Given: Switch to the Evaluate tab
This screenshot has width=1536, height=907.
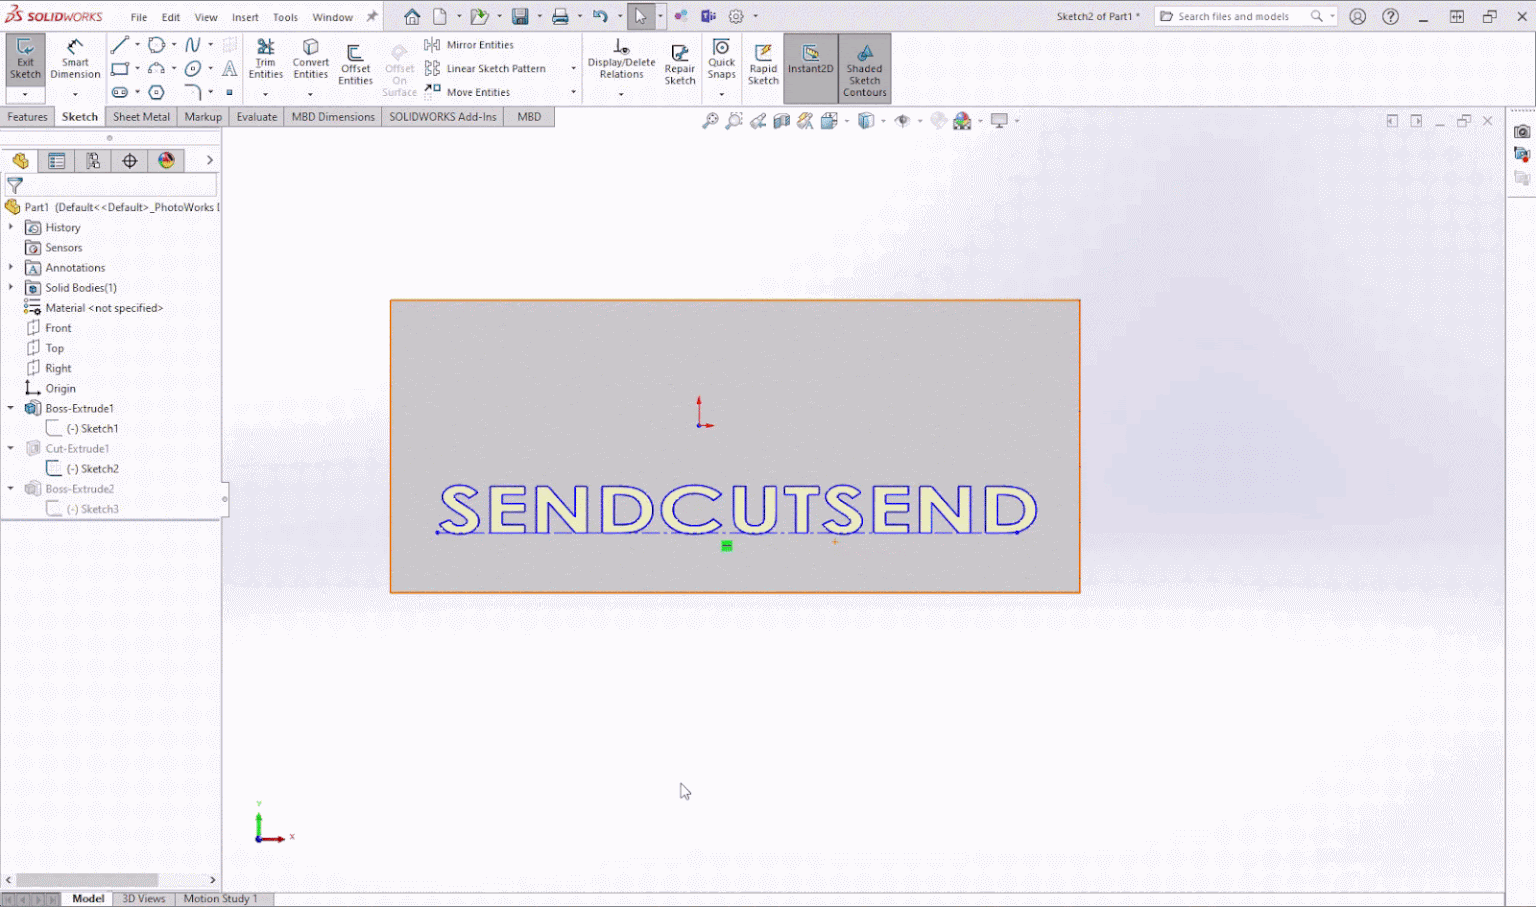Looking at the screenshot, I should point(256,117).
